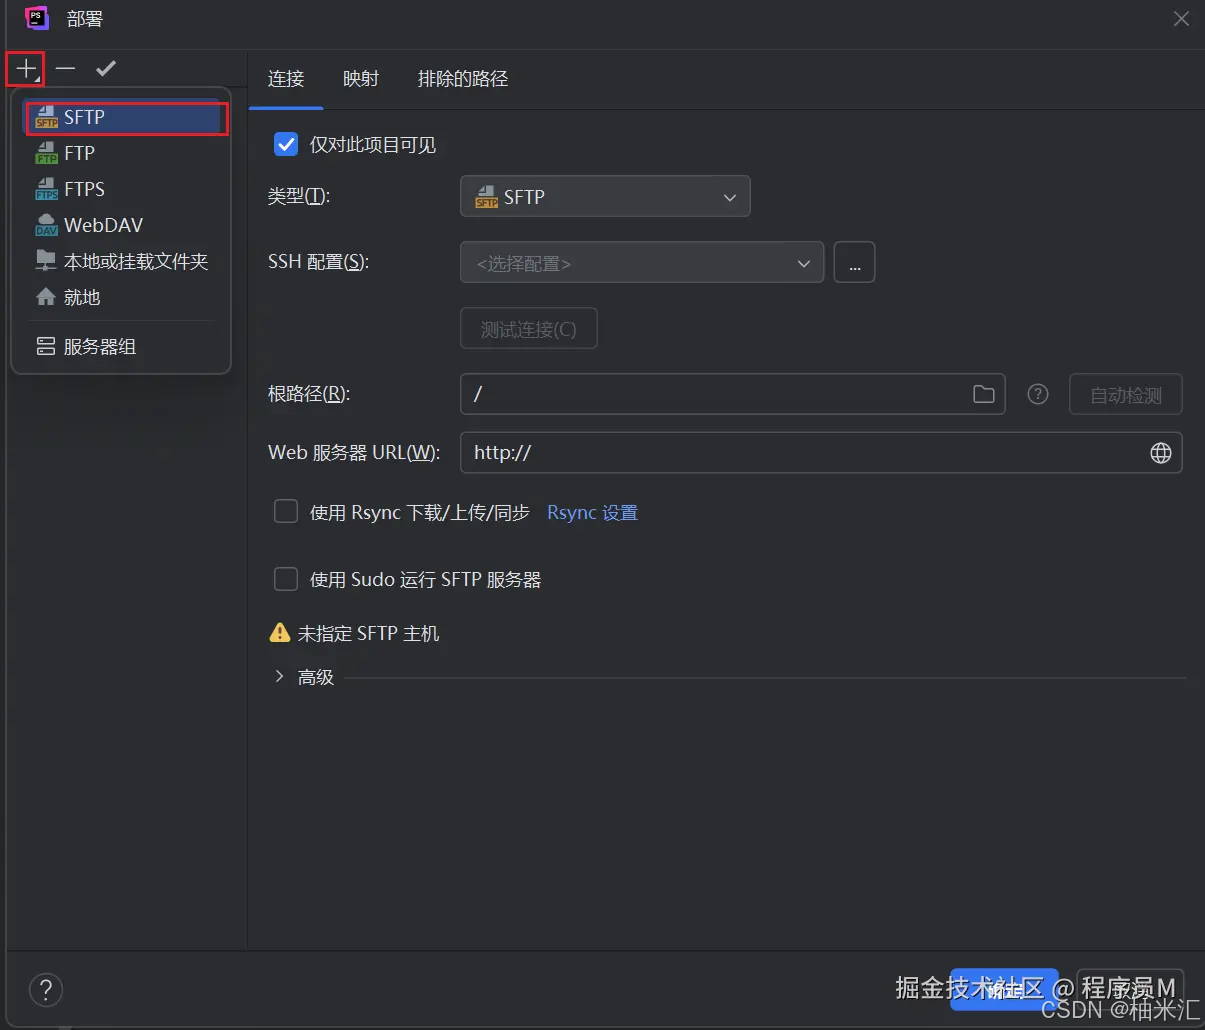This screenshot has height=1030, width=1205.
Task: Uncheck 仅对此项目可见 checkbox
Action: (x=286, y=145)
